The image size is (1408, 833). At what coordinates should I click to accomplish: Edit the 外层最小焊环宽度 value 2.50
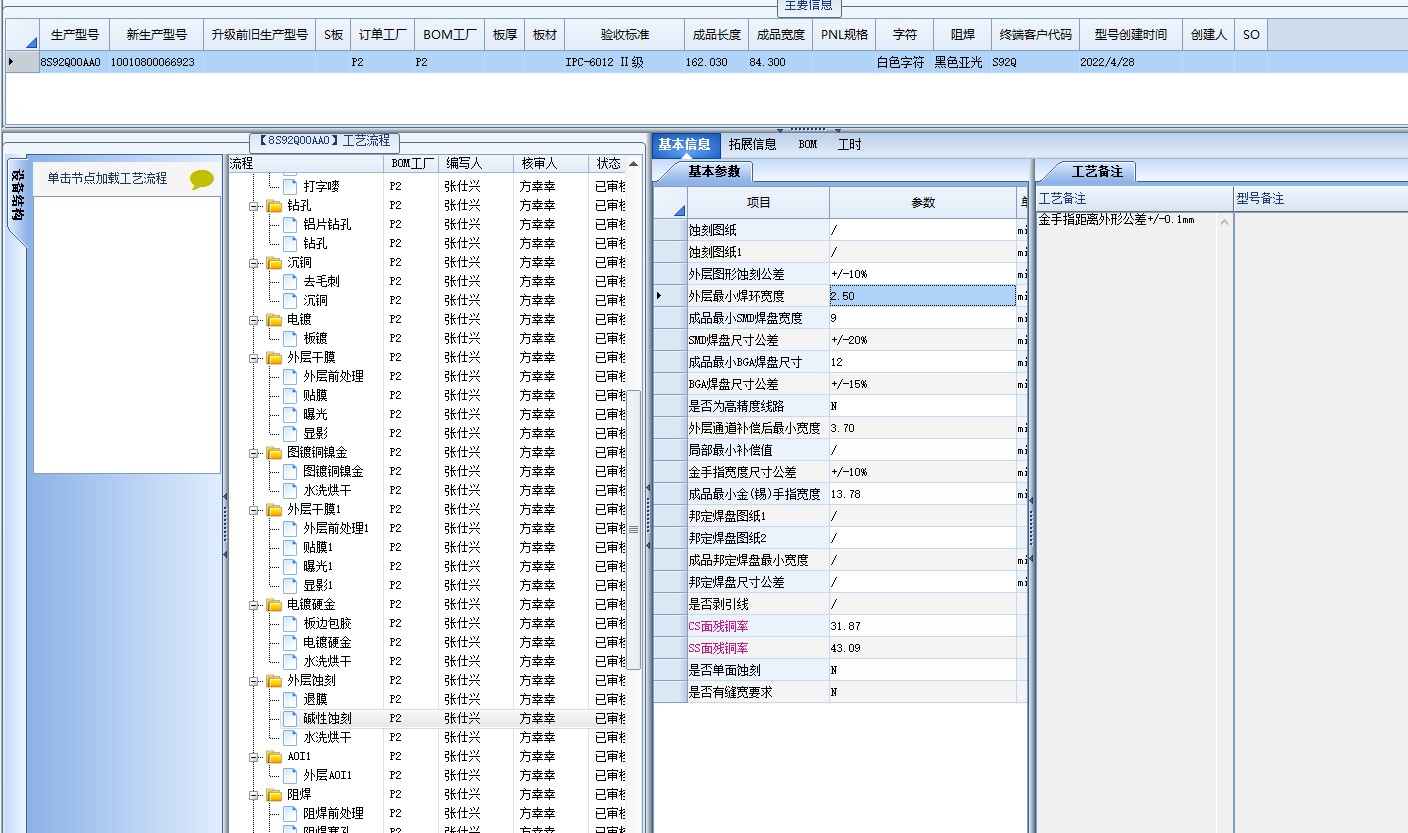[922, 296]
